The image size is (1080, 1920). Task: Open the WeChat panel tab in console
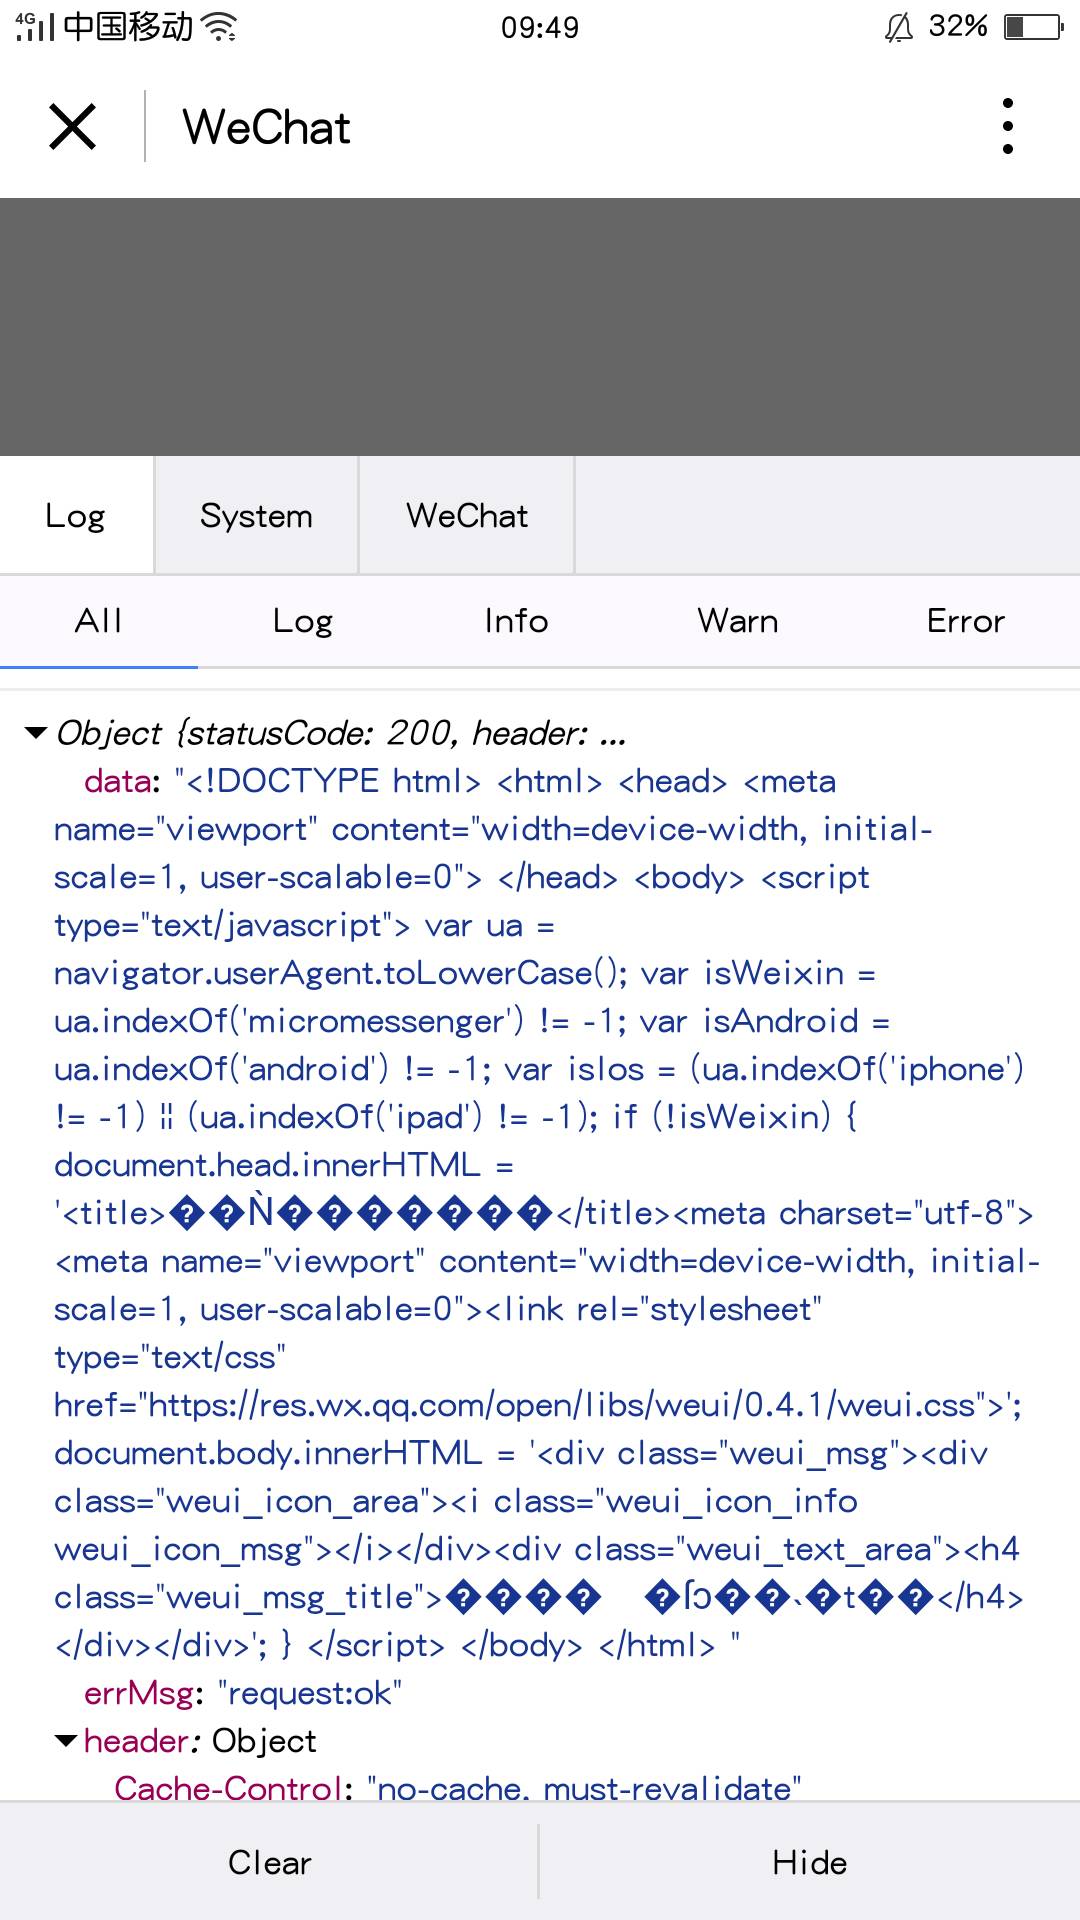(467, 515)
